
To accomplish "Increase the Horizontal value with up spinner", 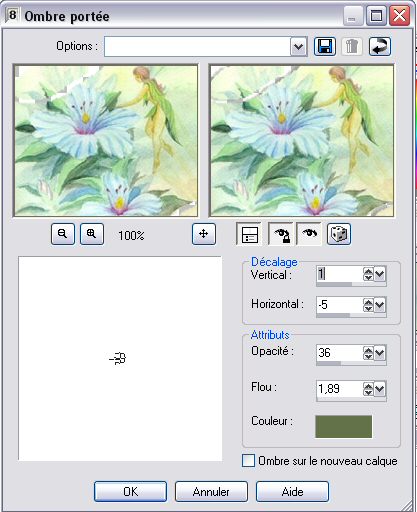I will [368, 301].
